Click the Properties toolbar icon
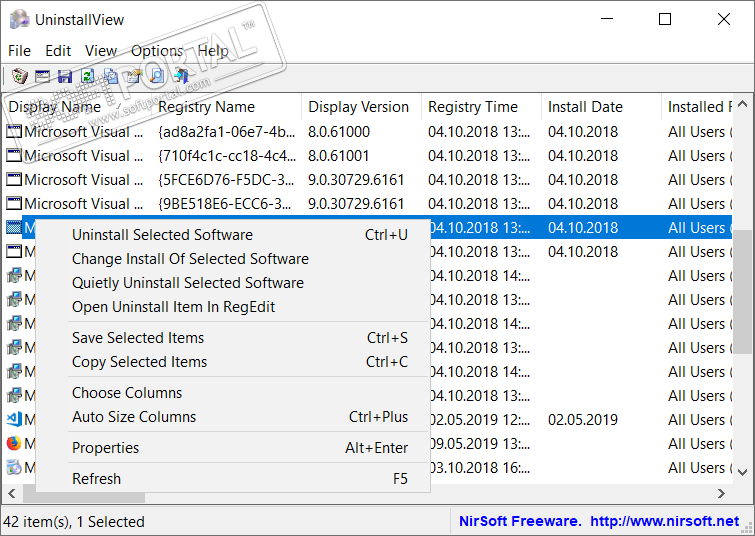This screenshot has width=755, height=536. coord(133,76)
